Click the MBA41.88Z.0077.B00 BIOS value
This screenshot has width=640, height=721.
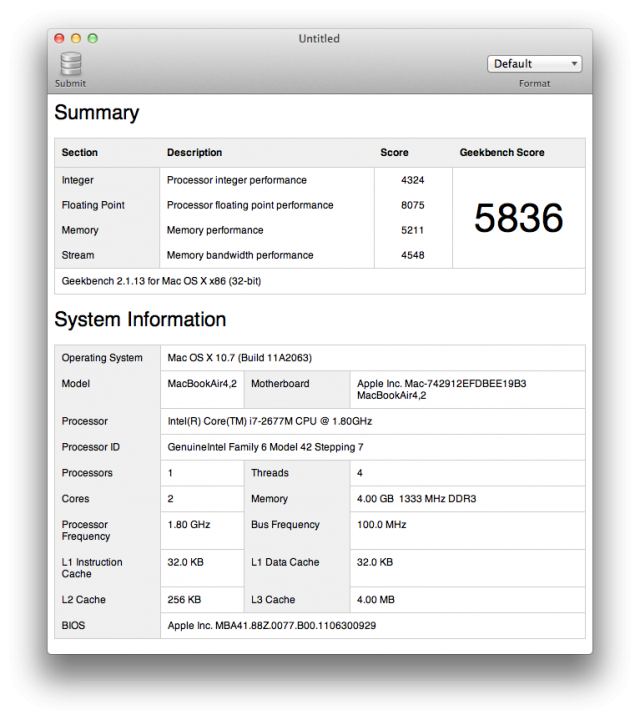pos(272,625)
